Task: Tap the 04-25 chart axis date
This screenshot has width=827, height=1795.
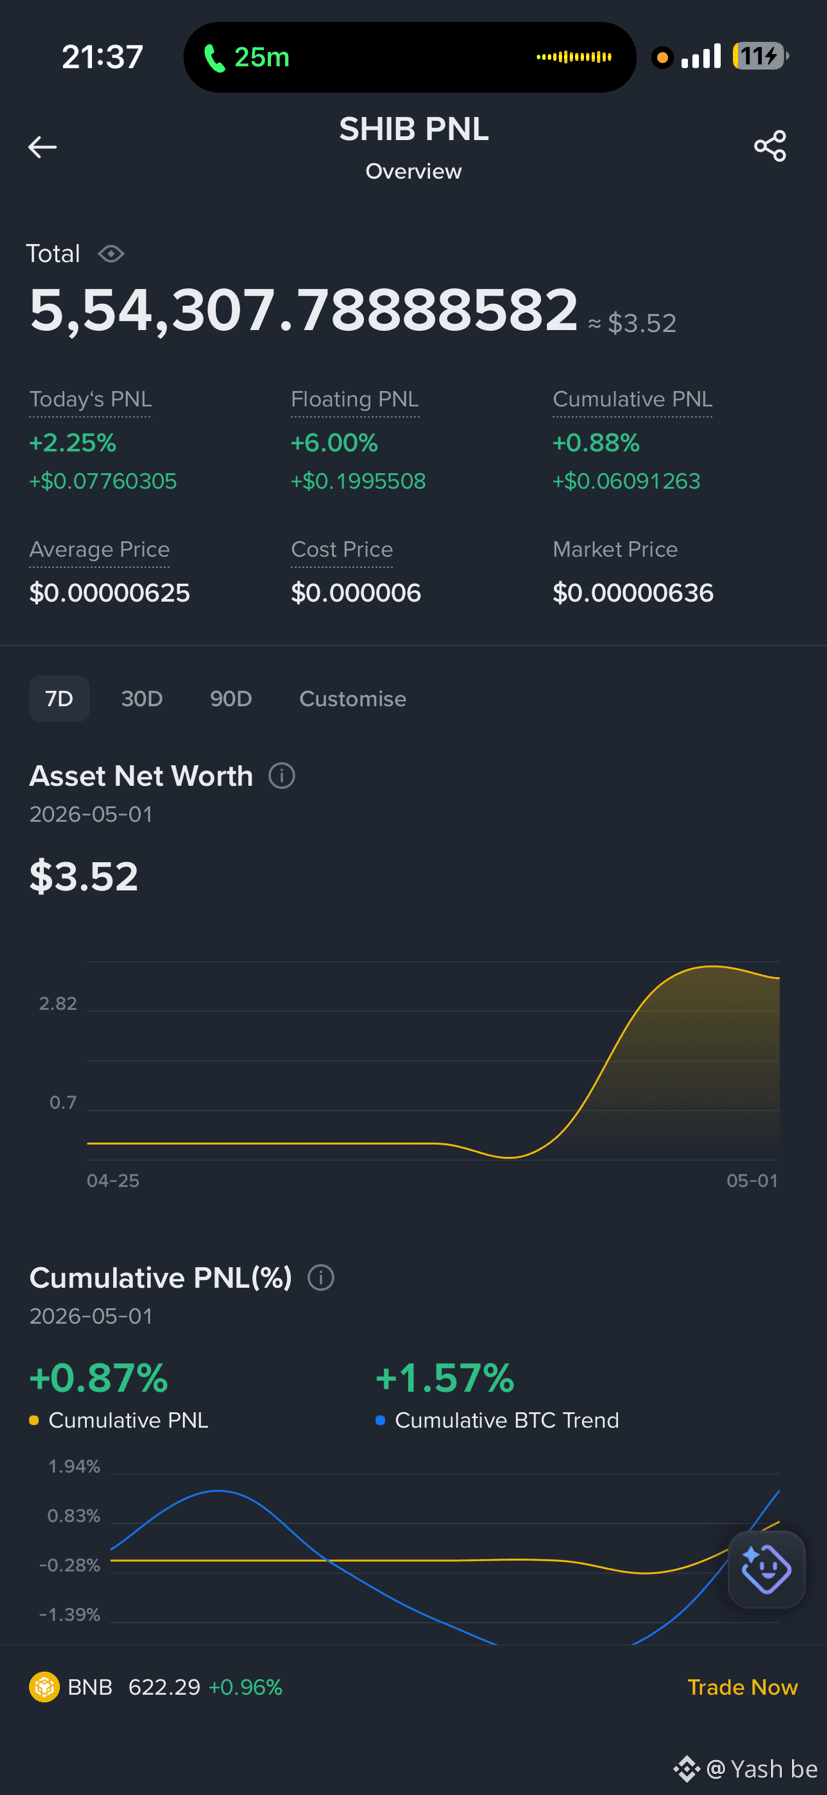Action: [x=113, y=1180]
